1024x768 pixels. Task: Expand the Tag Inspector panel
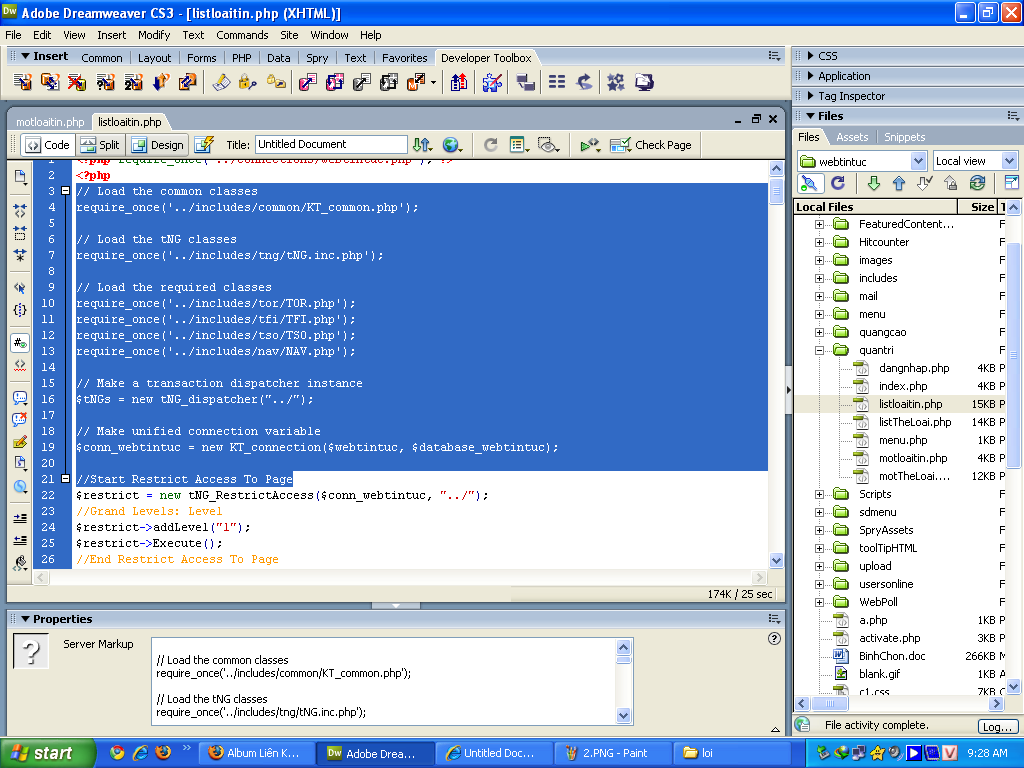[810, 96]
